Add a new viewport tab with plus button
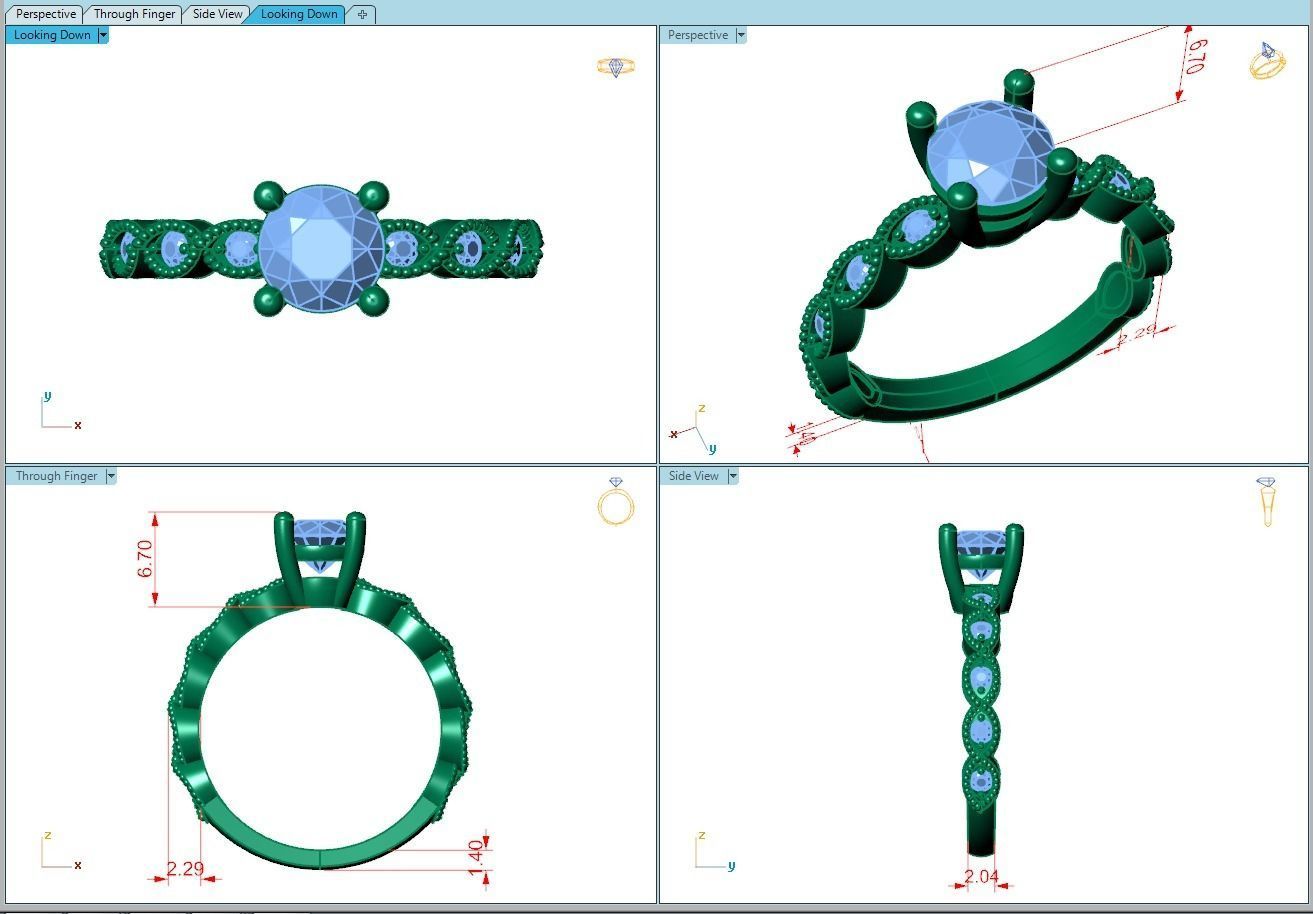The image size is (1313, 914). pyautogui.click(x=362, y=14)
